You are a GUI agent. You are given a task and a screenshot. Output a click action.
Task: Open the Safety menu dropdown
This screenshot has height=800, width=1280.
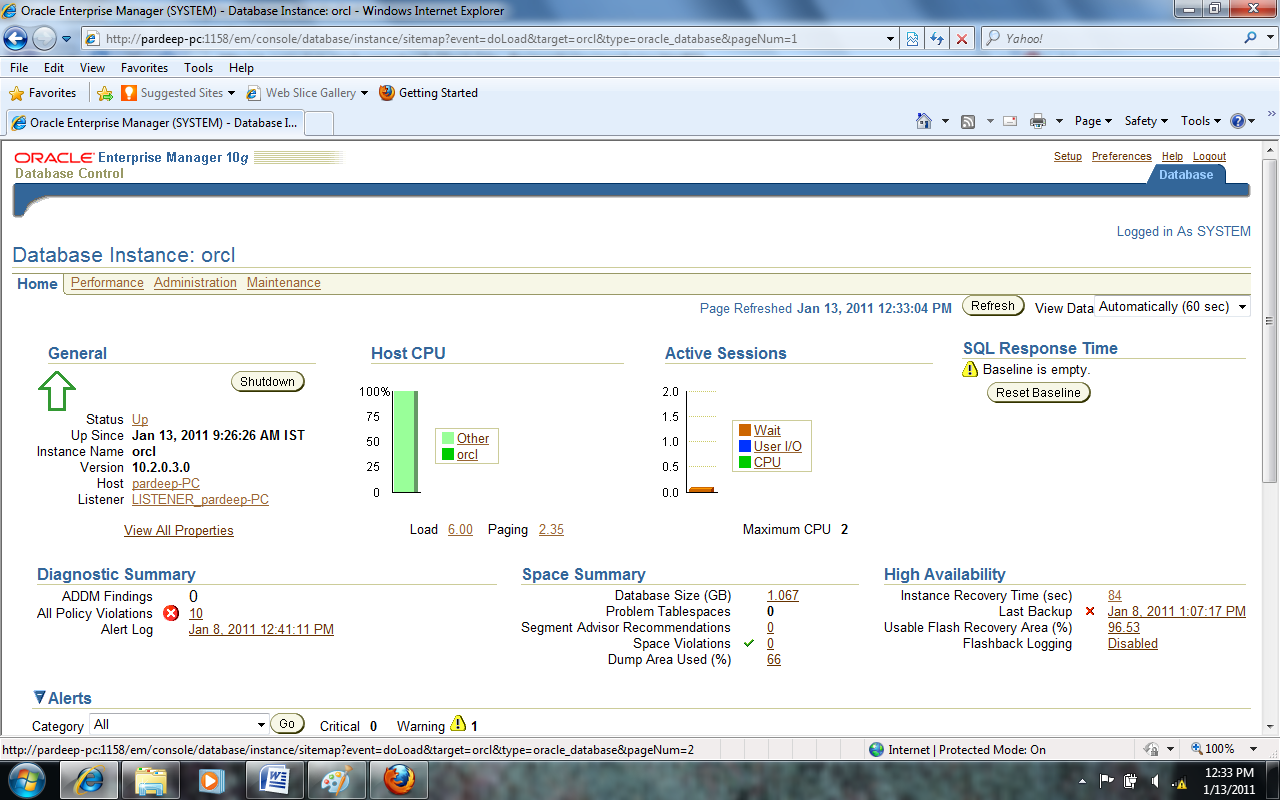tap(1146, 121)
